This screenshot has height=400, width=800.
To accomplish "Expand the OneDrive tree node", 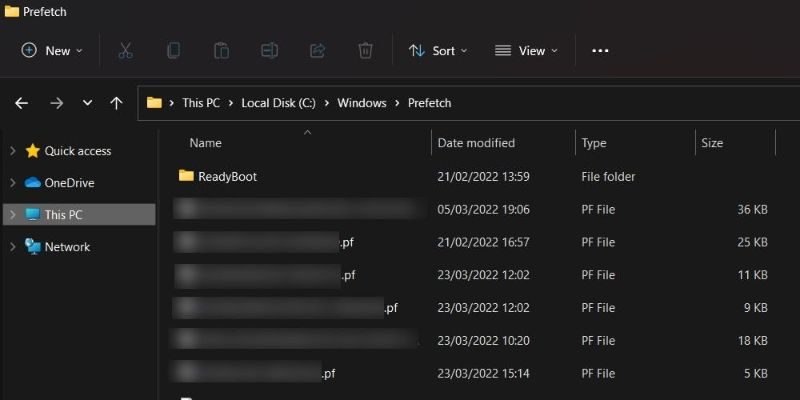I will [13, 183].
